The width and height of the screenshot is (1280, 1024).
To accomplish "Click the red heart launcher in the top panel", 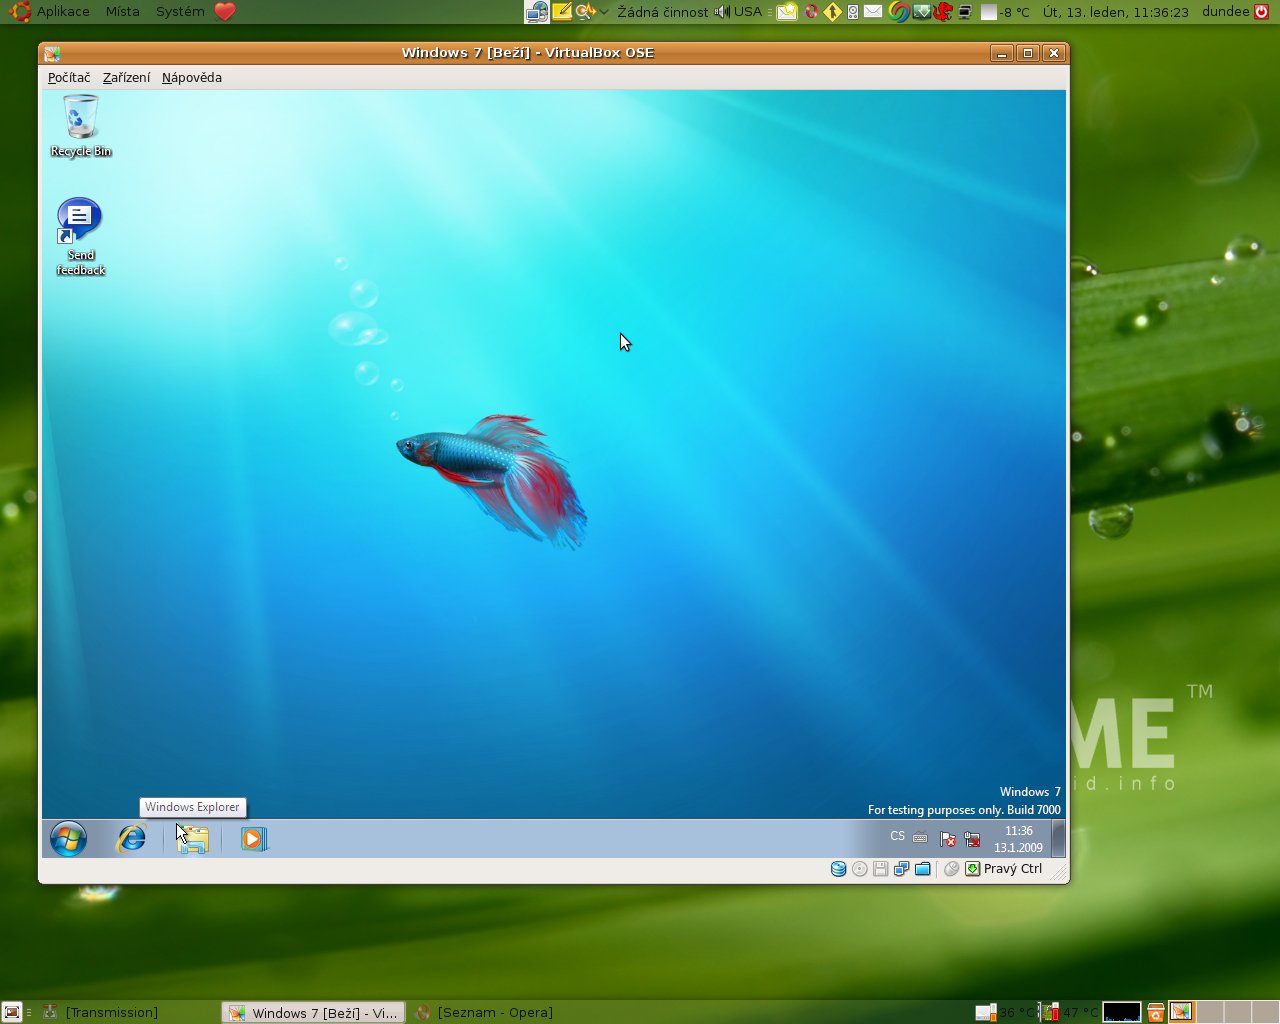I will 225,12.
